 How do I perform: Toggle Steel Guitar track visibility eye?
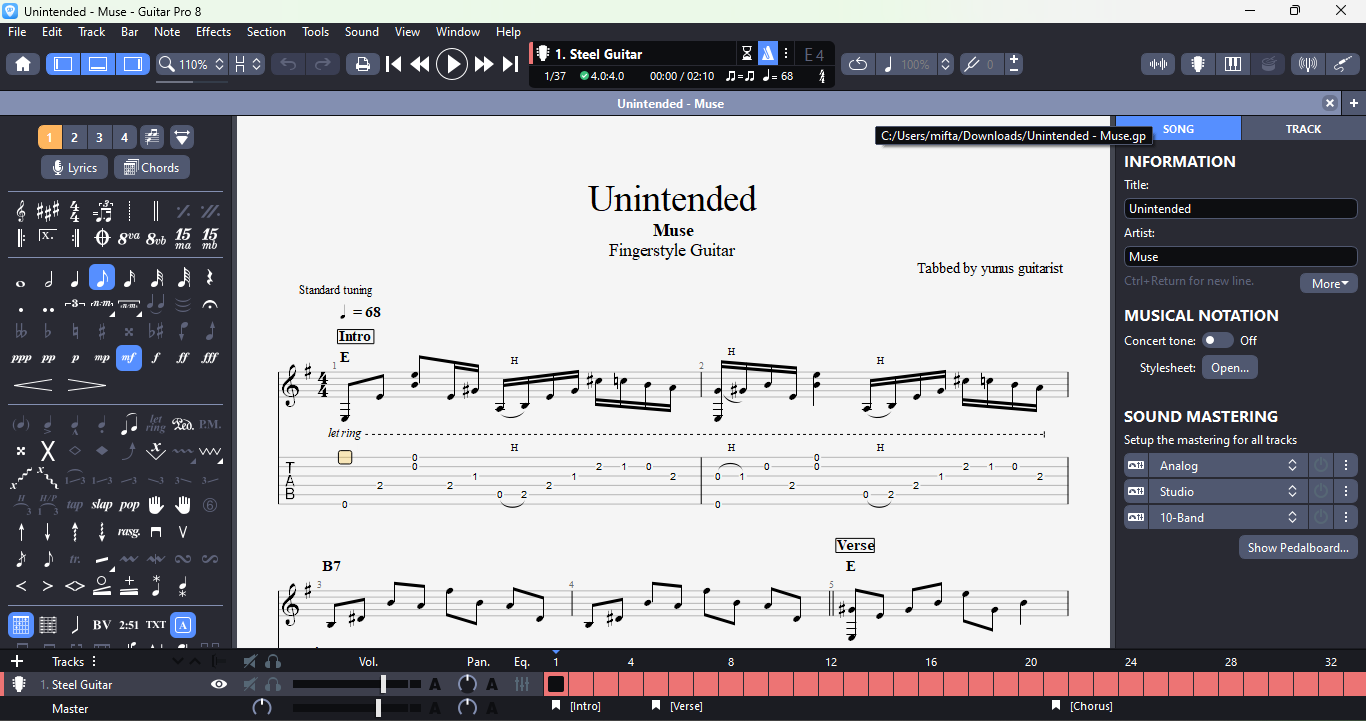[219, 685]
